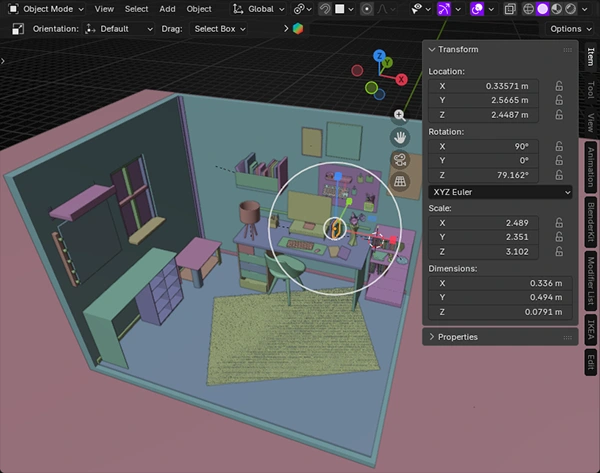The height and width of the screenshot is (473, 600).
Task: Open the XYZ Euler rotation mode dropdown
Action: tap(500, 192)
